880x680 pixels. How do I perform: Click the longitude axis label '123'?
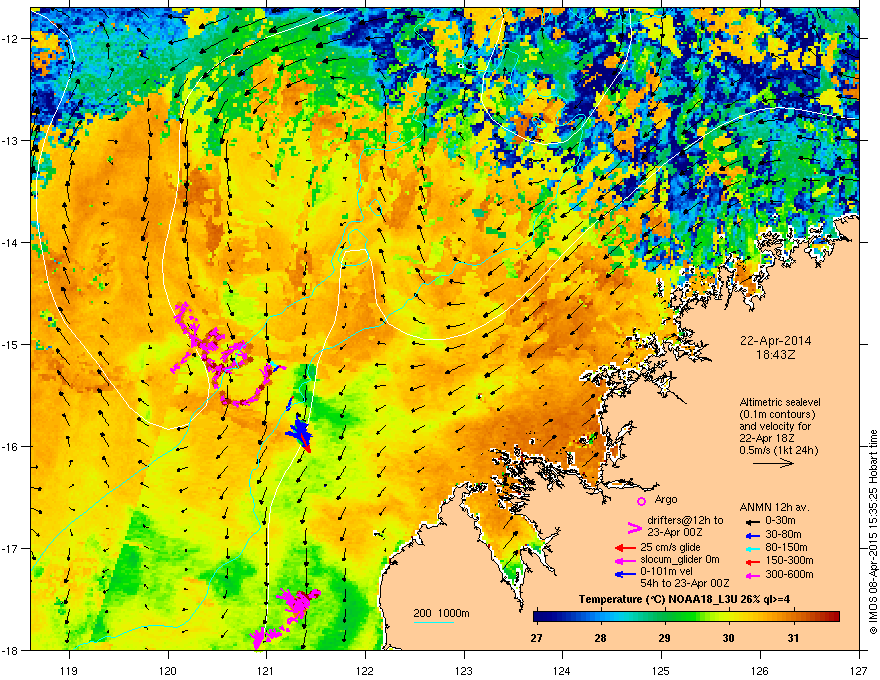[464, 670]
